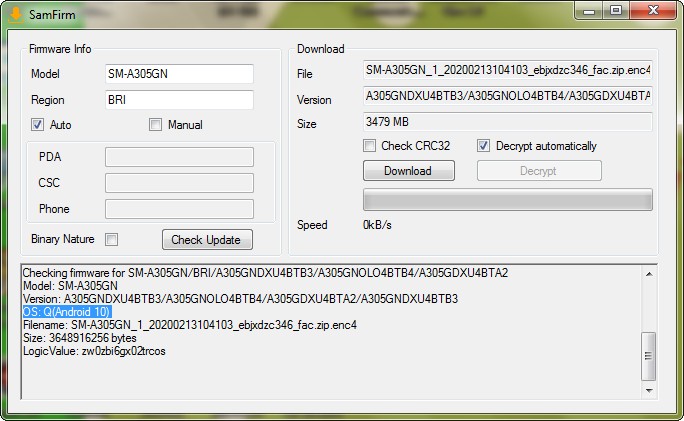Toggle the Auto checkbox
Viewport: 684px width, 421px height.
pos(38,125)
